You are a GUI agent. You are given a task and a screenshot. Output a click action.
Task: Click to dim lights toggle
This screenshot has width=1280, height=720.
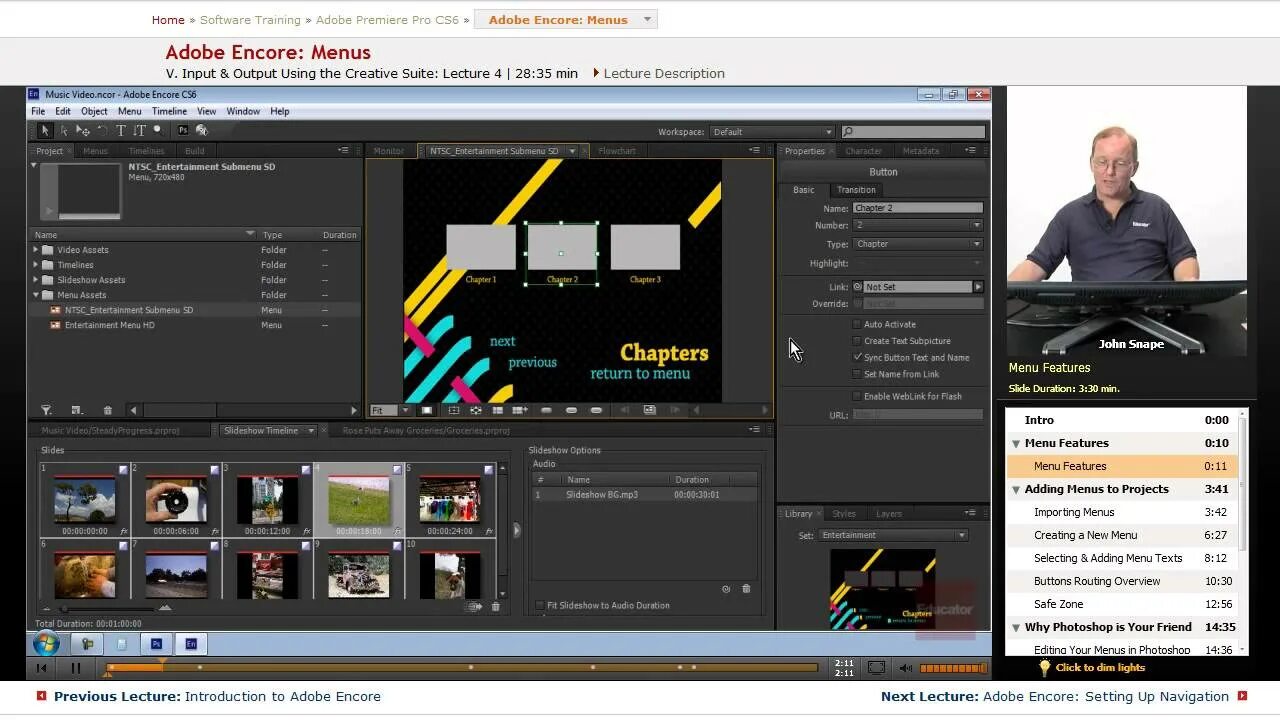click(x=1092, y=668)
